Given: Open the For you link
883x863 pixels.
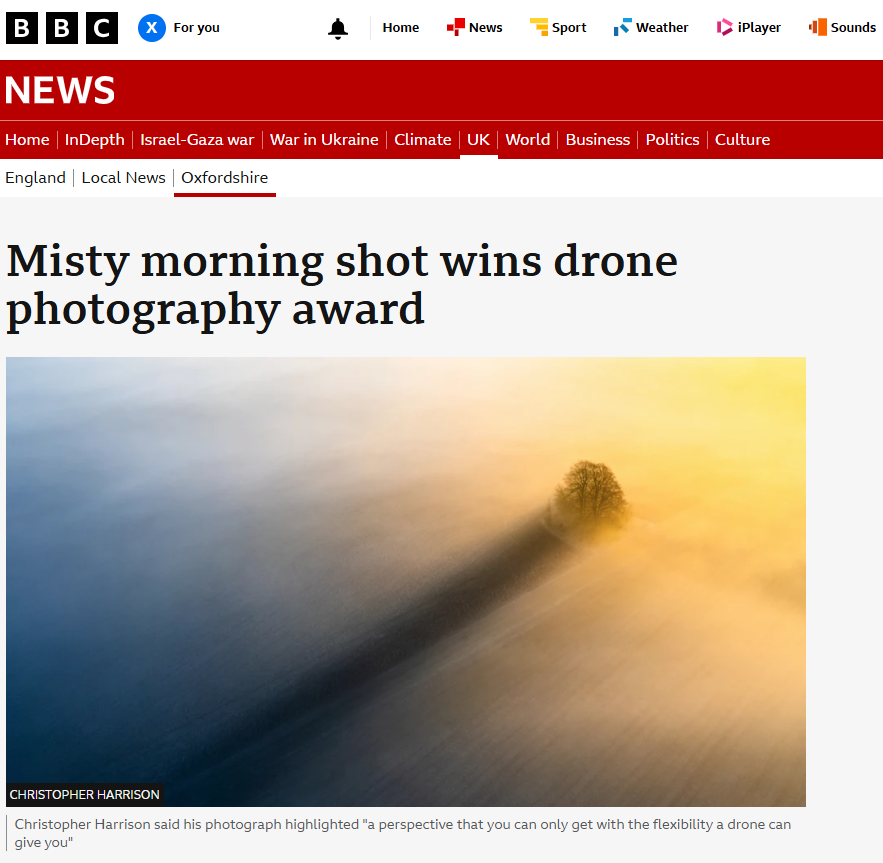Looking at the screenshot, I should 197,28.
